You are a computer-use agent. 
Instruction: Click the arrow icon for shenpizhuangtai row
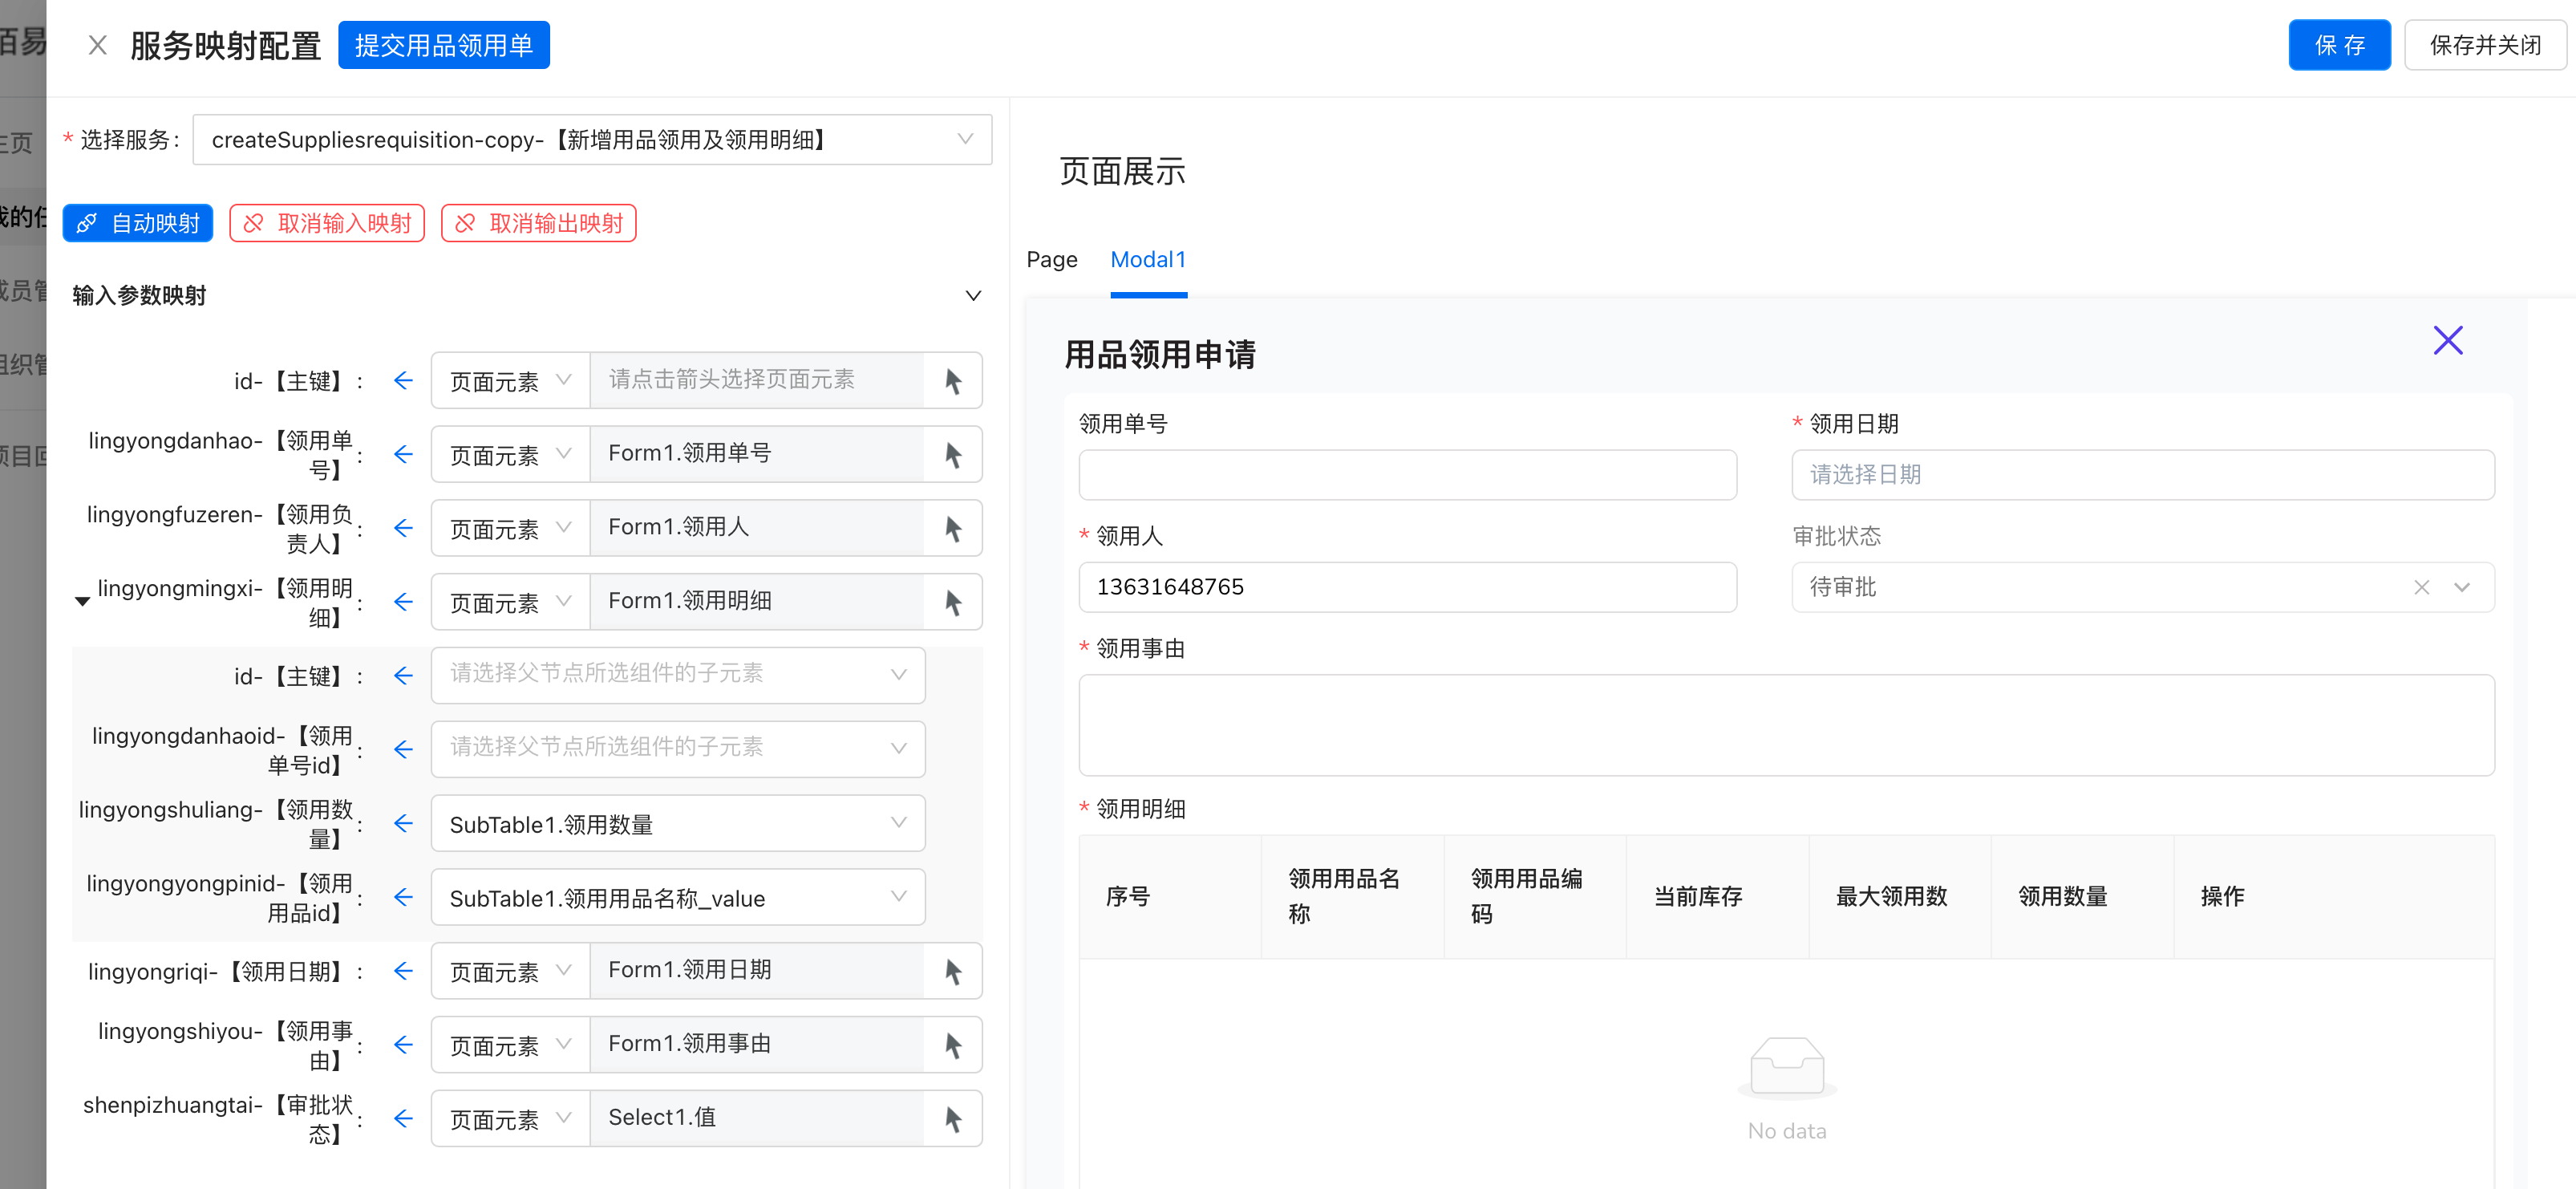tap(403, 1119)
